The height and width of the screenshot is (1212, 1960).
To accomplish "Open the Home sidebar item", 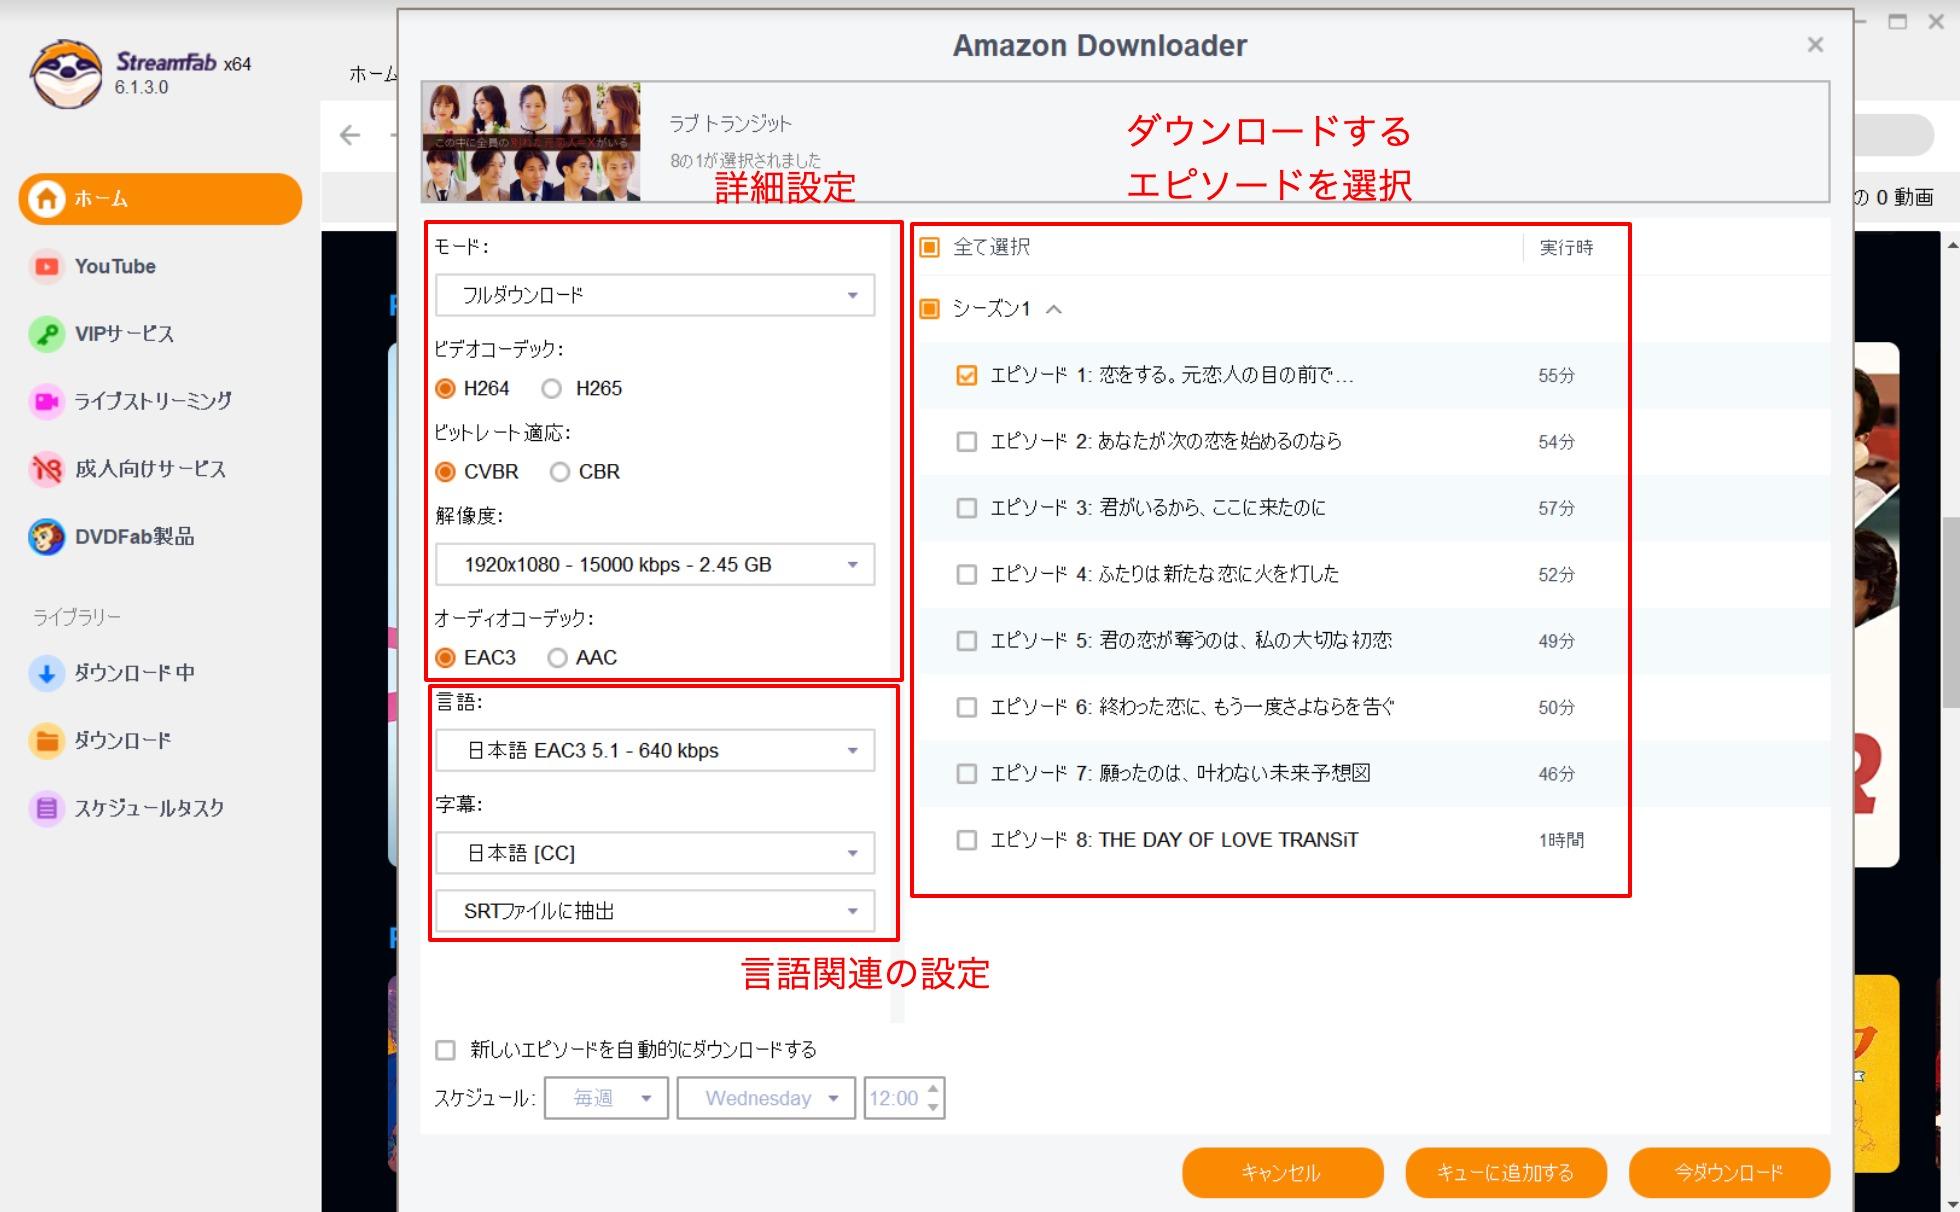I will coord(160,198).
